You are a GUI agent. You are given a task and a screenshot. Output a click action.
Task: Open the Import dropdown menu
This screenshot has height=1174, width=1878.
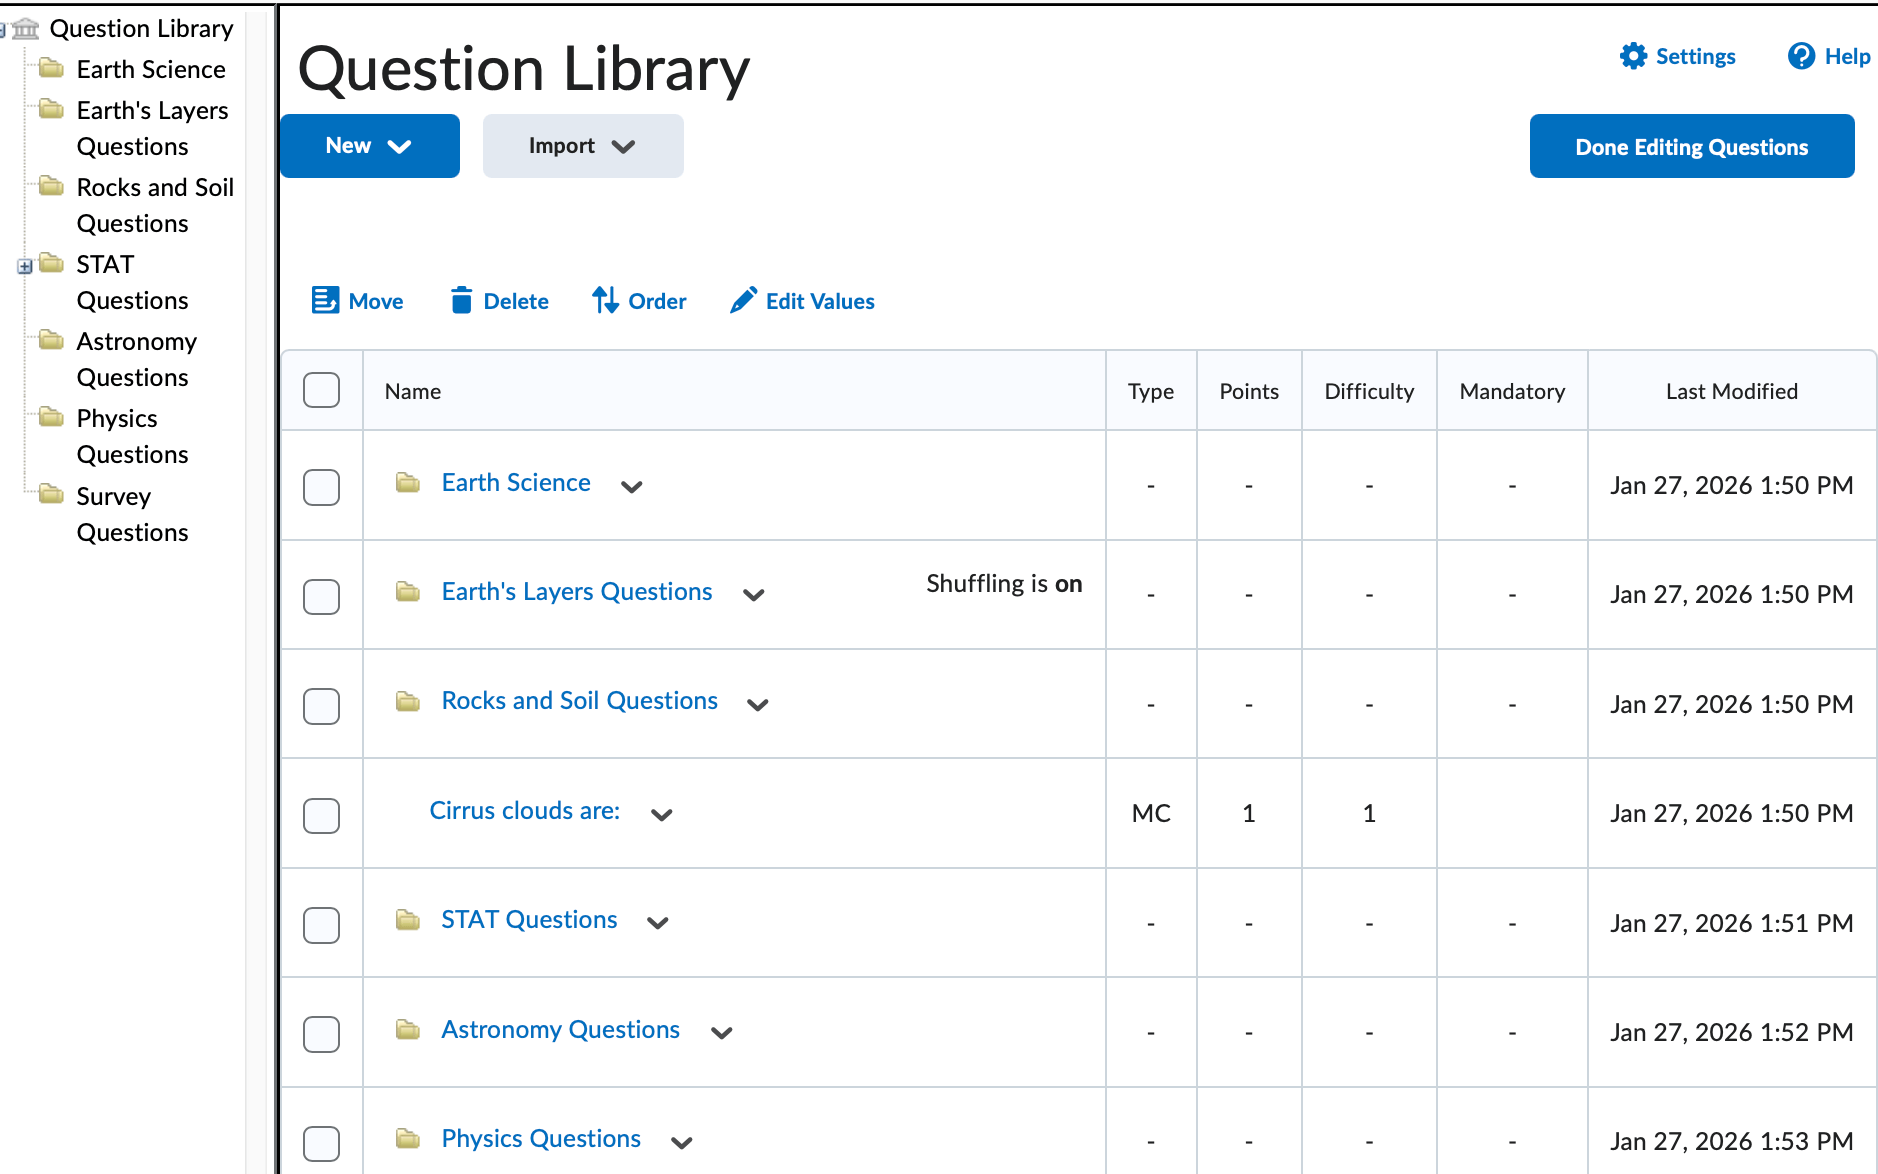coord(583,145)
